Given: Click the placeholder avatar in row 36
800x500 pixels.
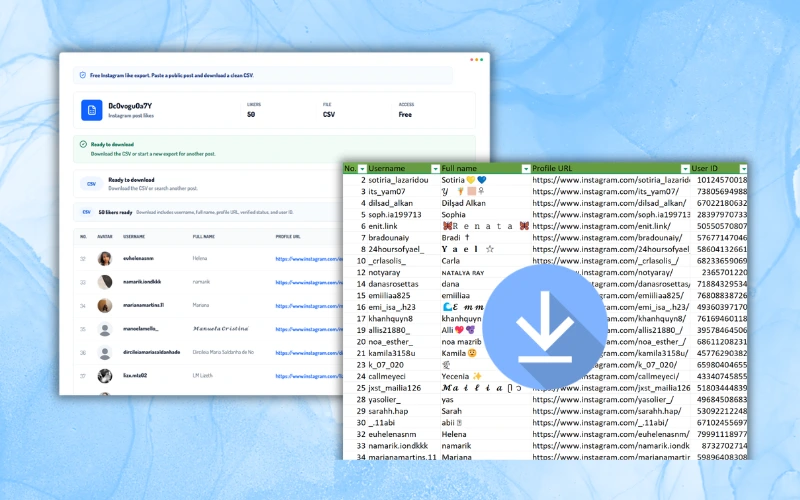Looking at the screenshot, I should (105, 353).
